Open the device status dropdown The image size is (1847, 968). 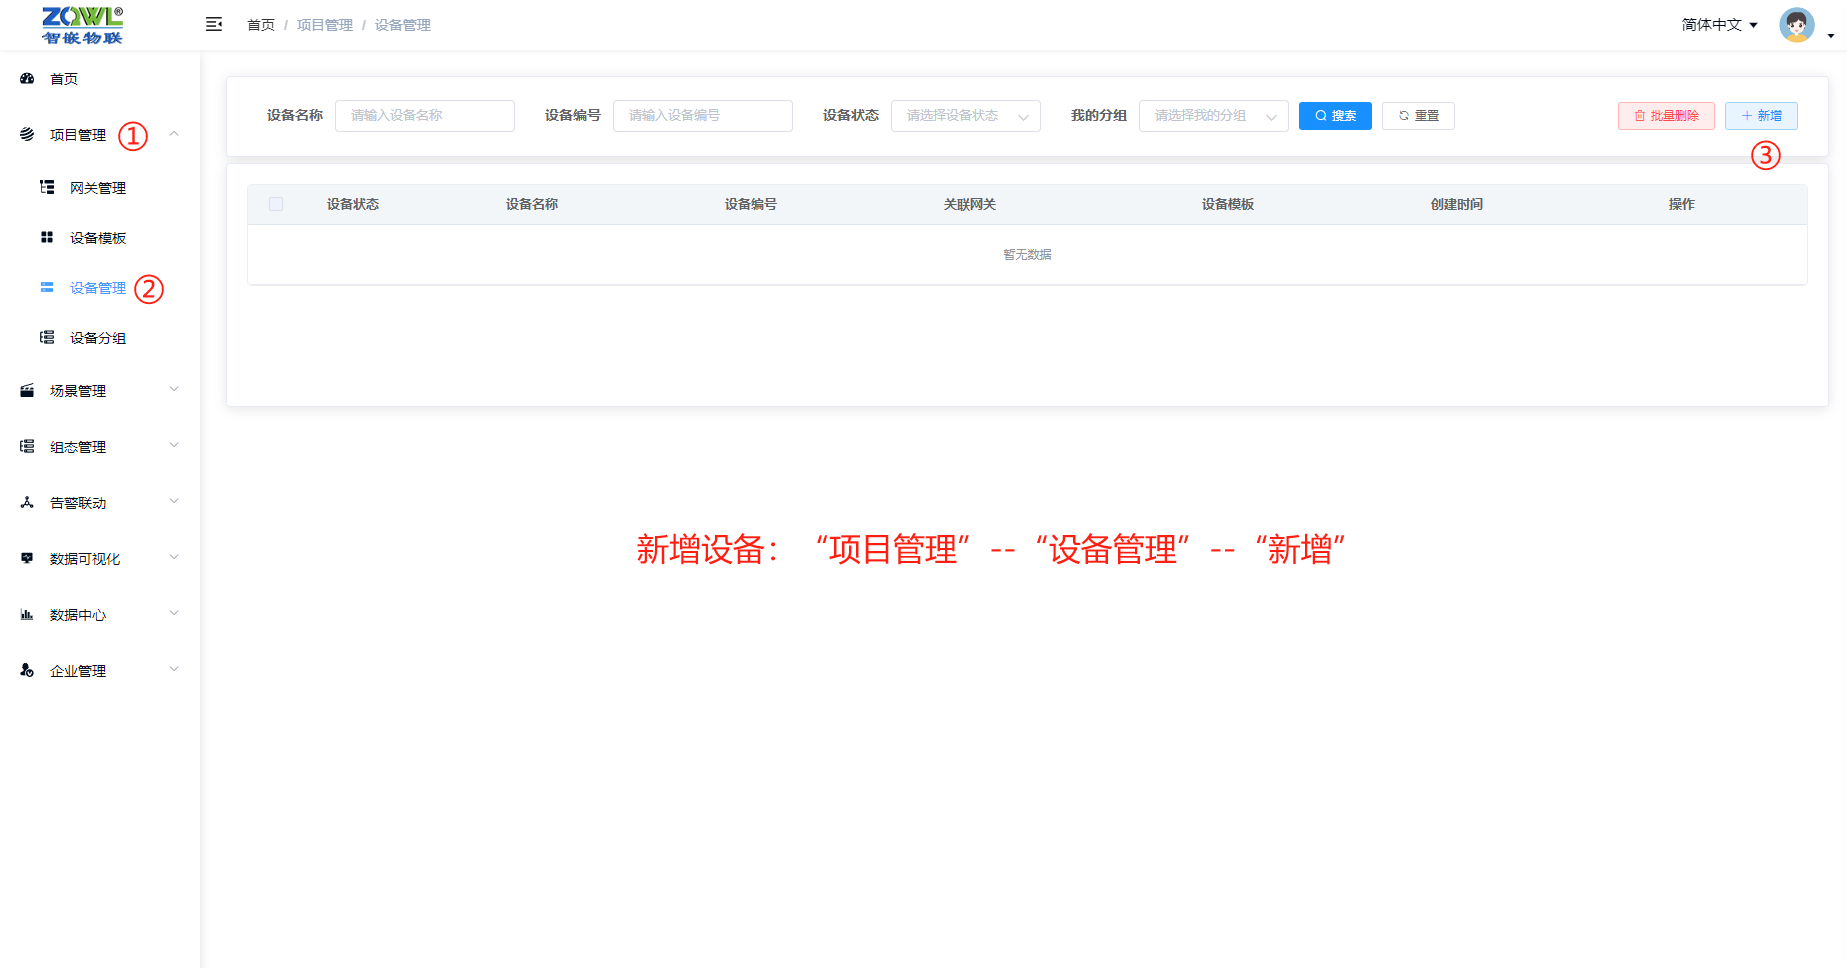pyautogui.click(x=965, y=116)
